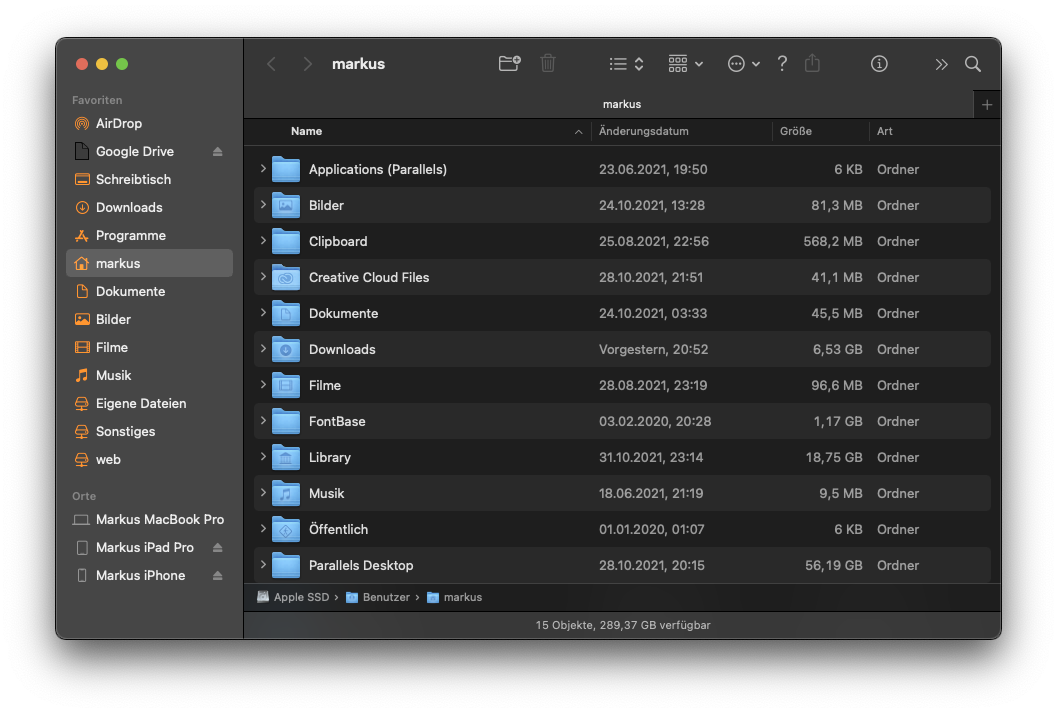1057x713 pixels.
Task: Open the list view mode switcher
Action: 626,64
